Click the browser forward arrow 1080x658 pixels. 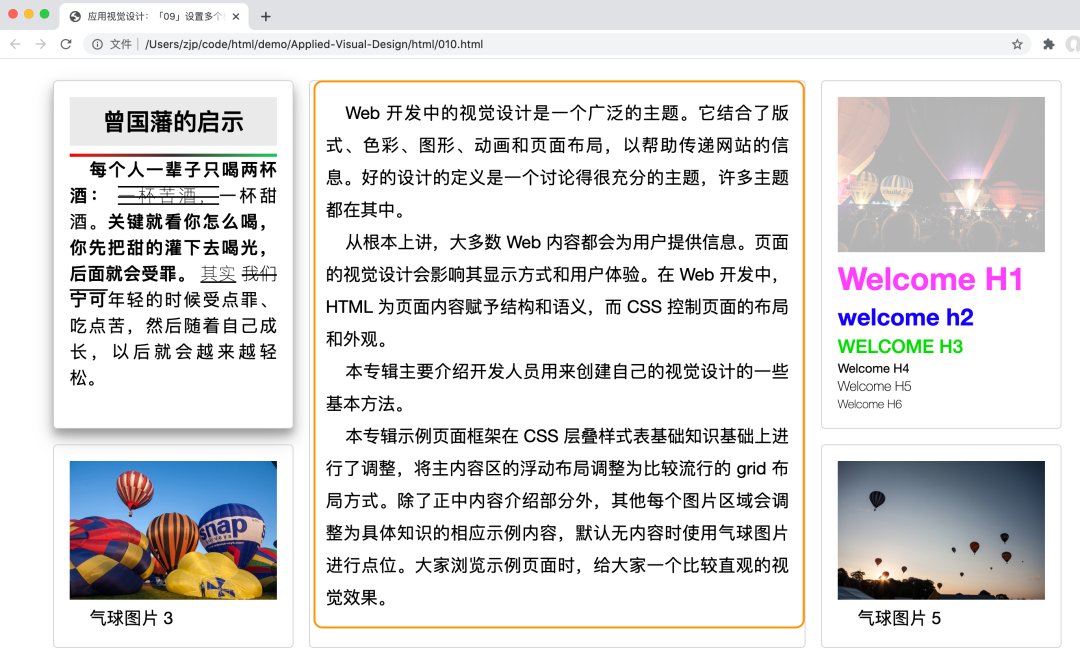point(41,44)
